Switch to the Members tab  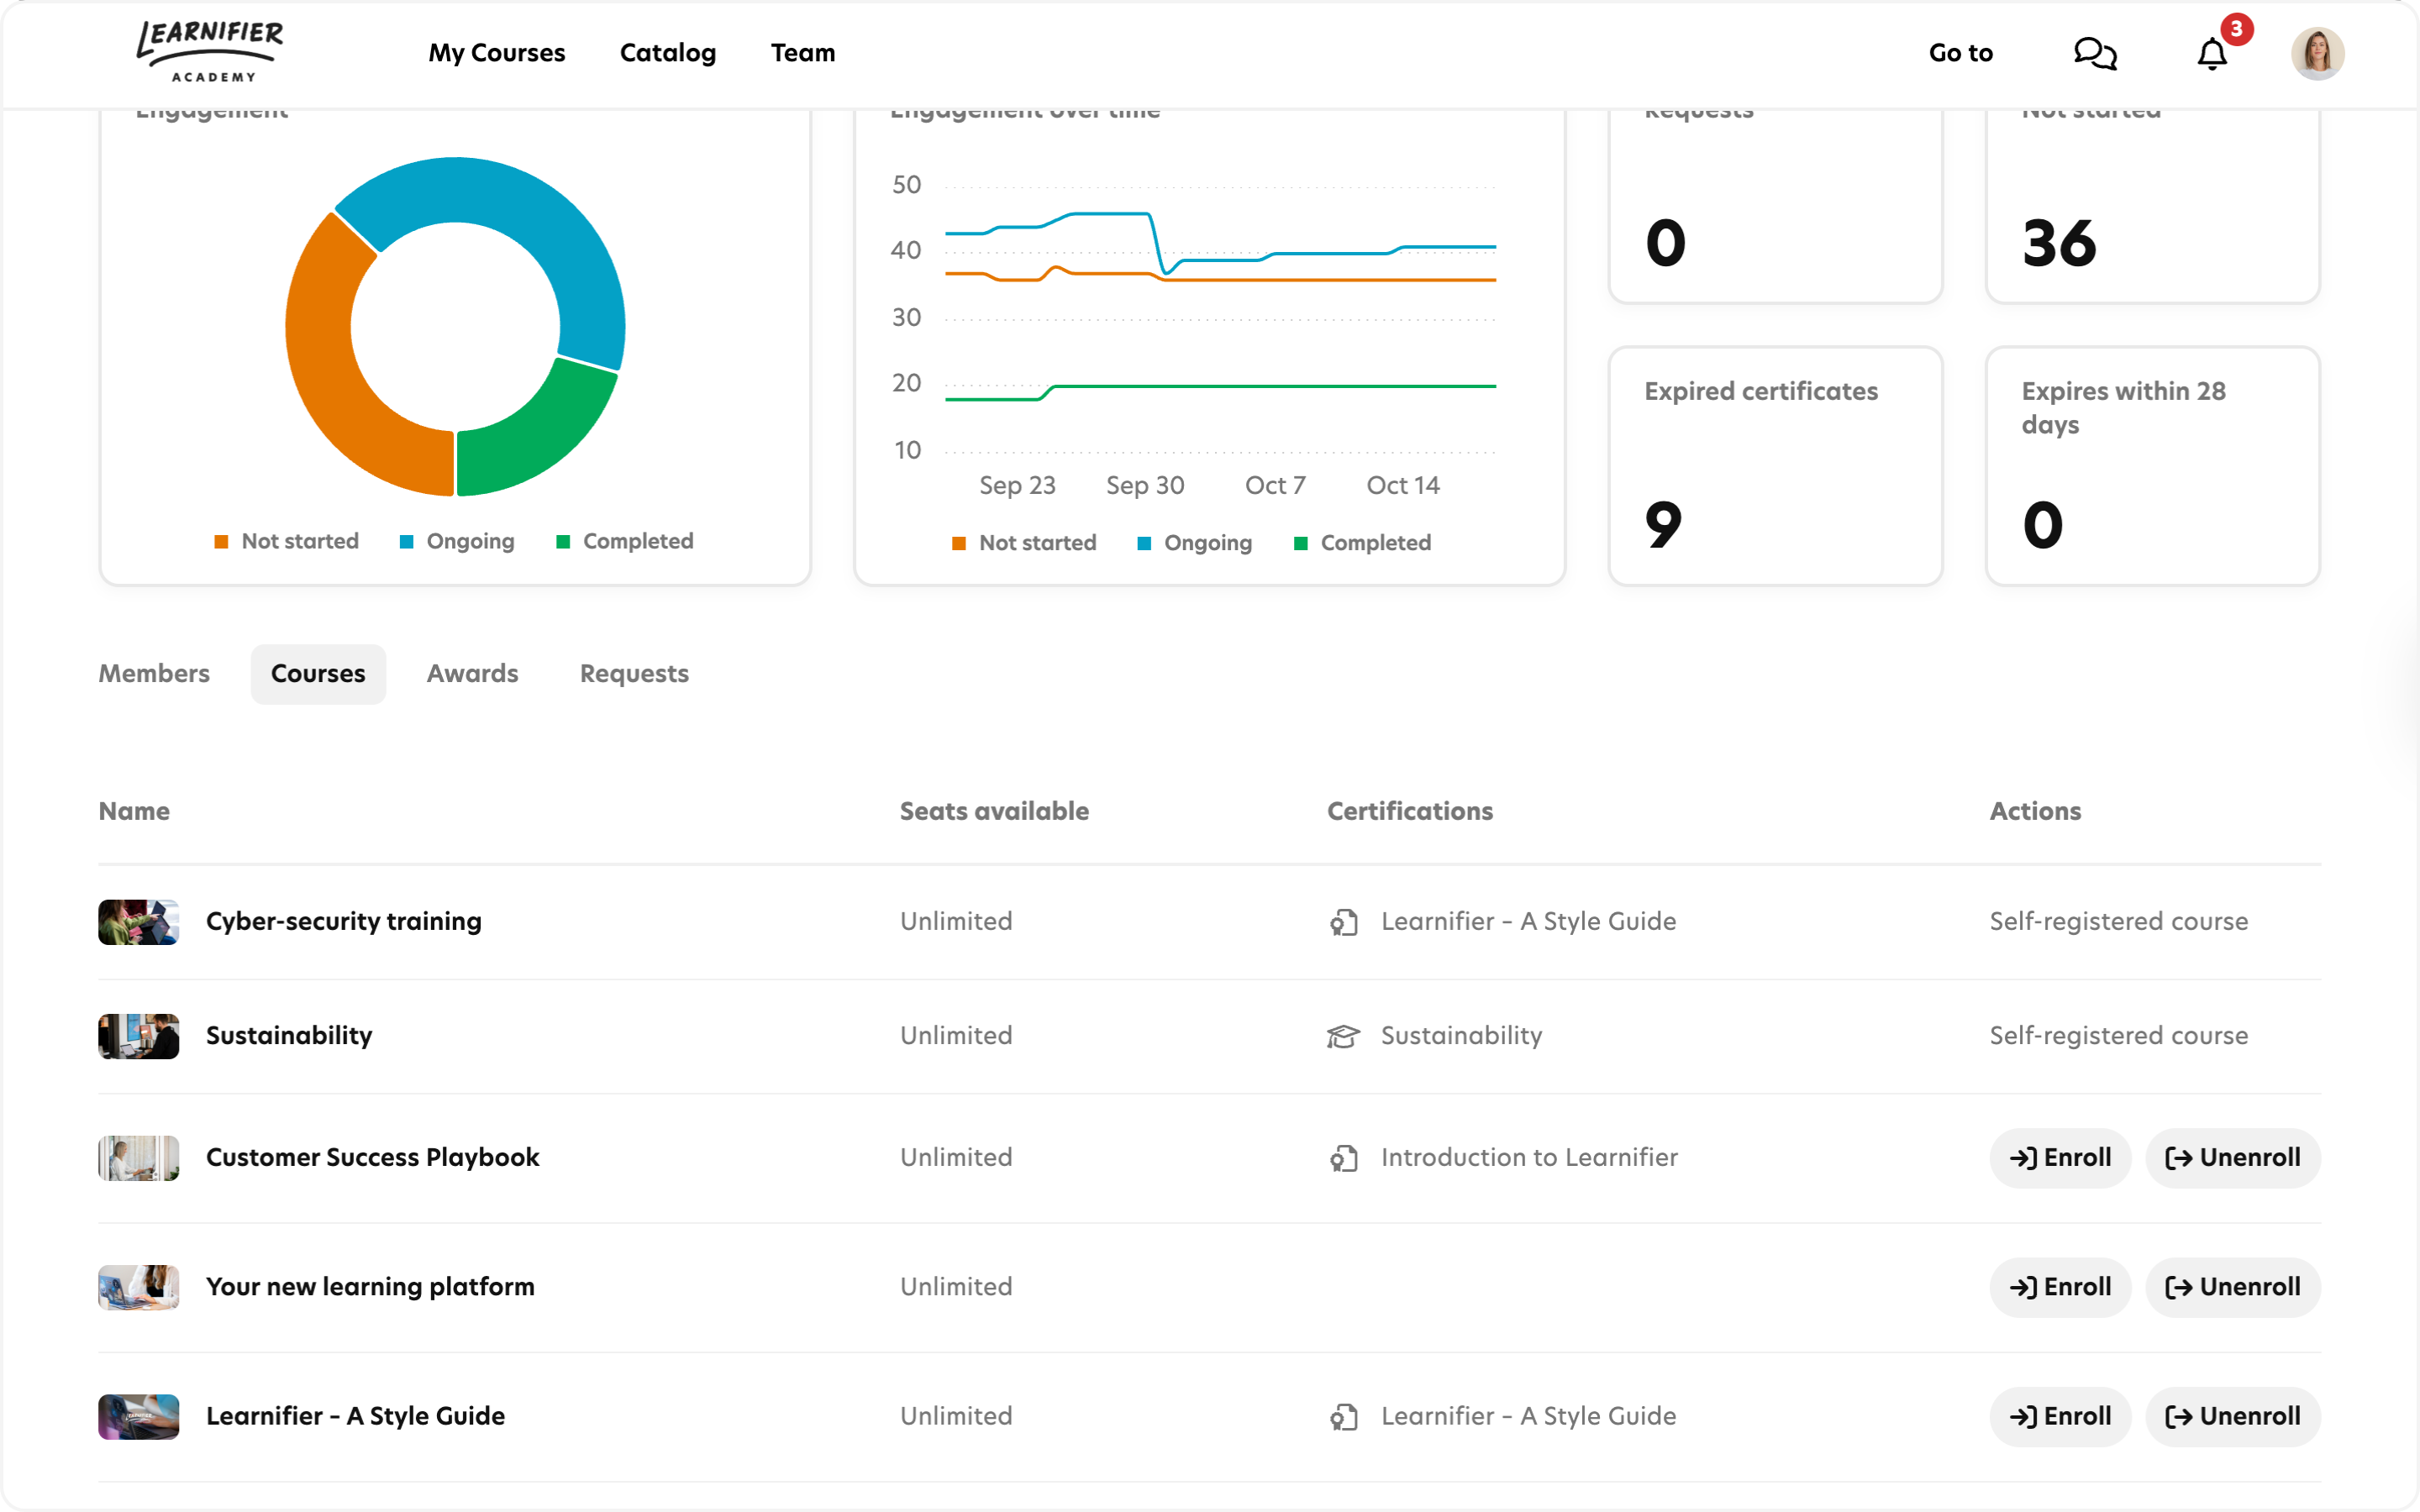point(154,674)
